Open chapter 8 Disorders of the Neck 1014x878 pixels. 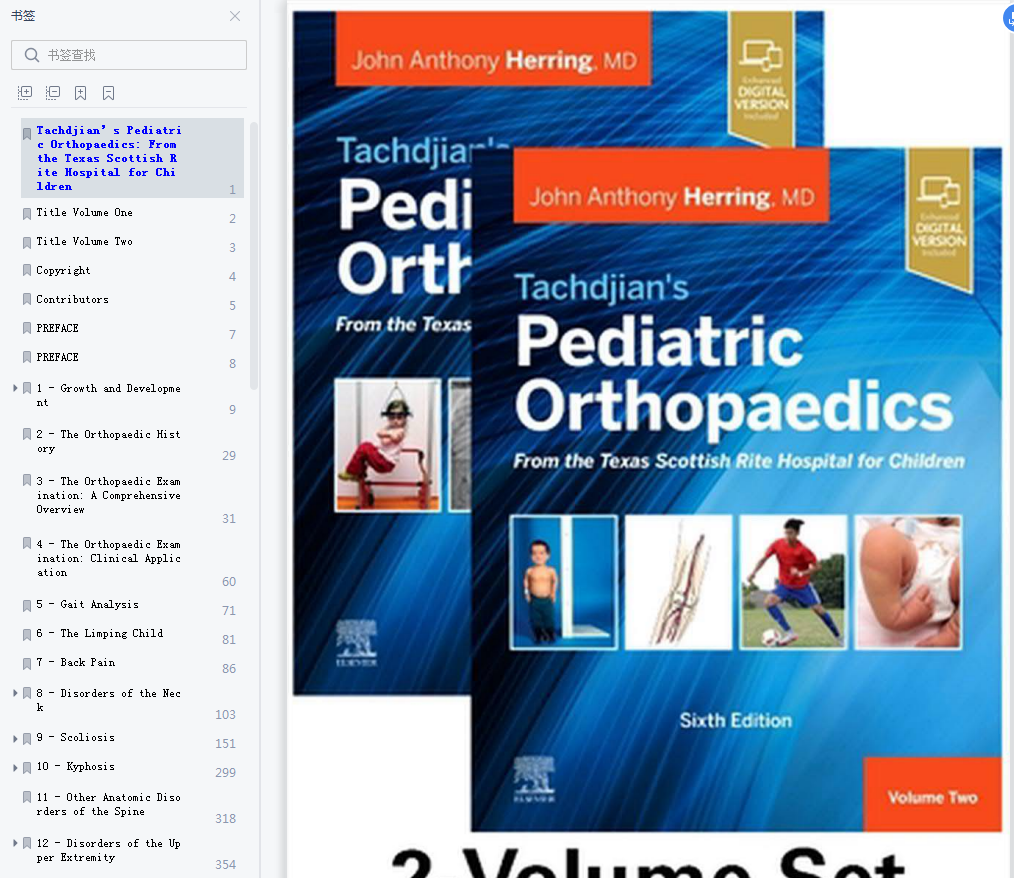pos(109,700)
